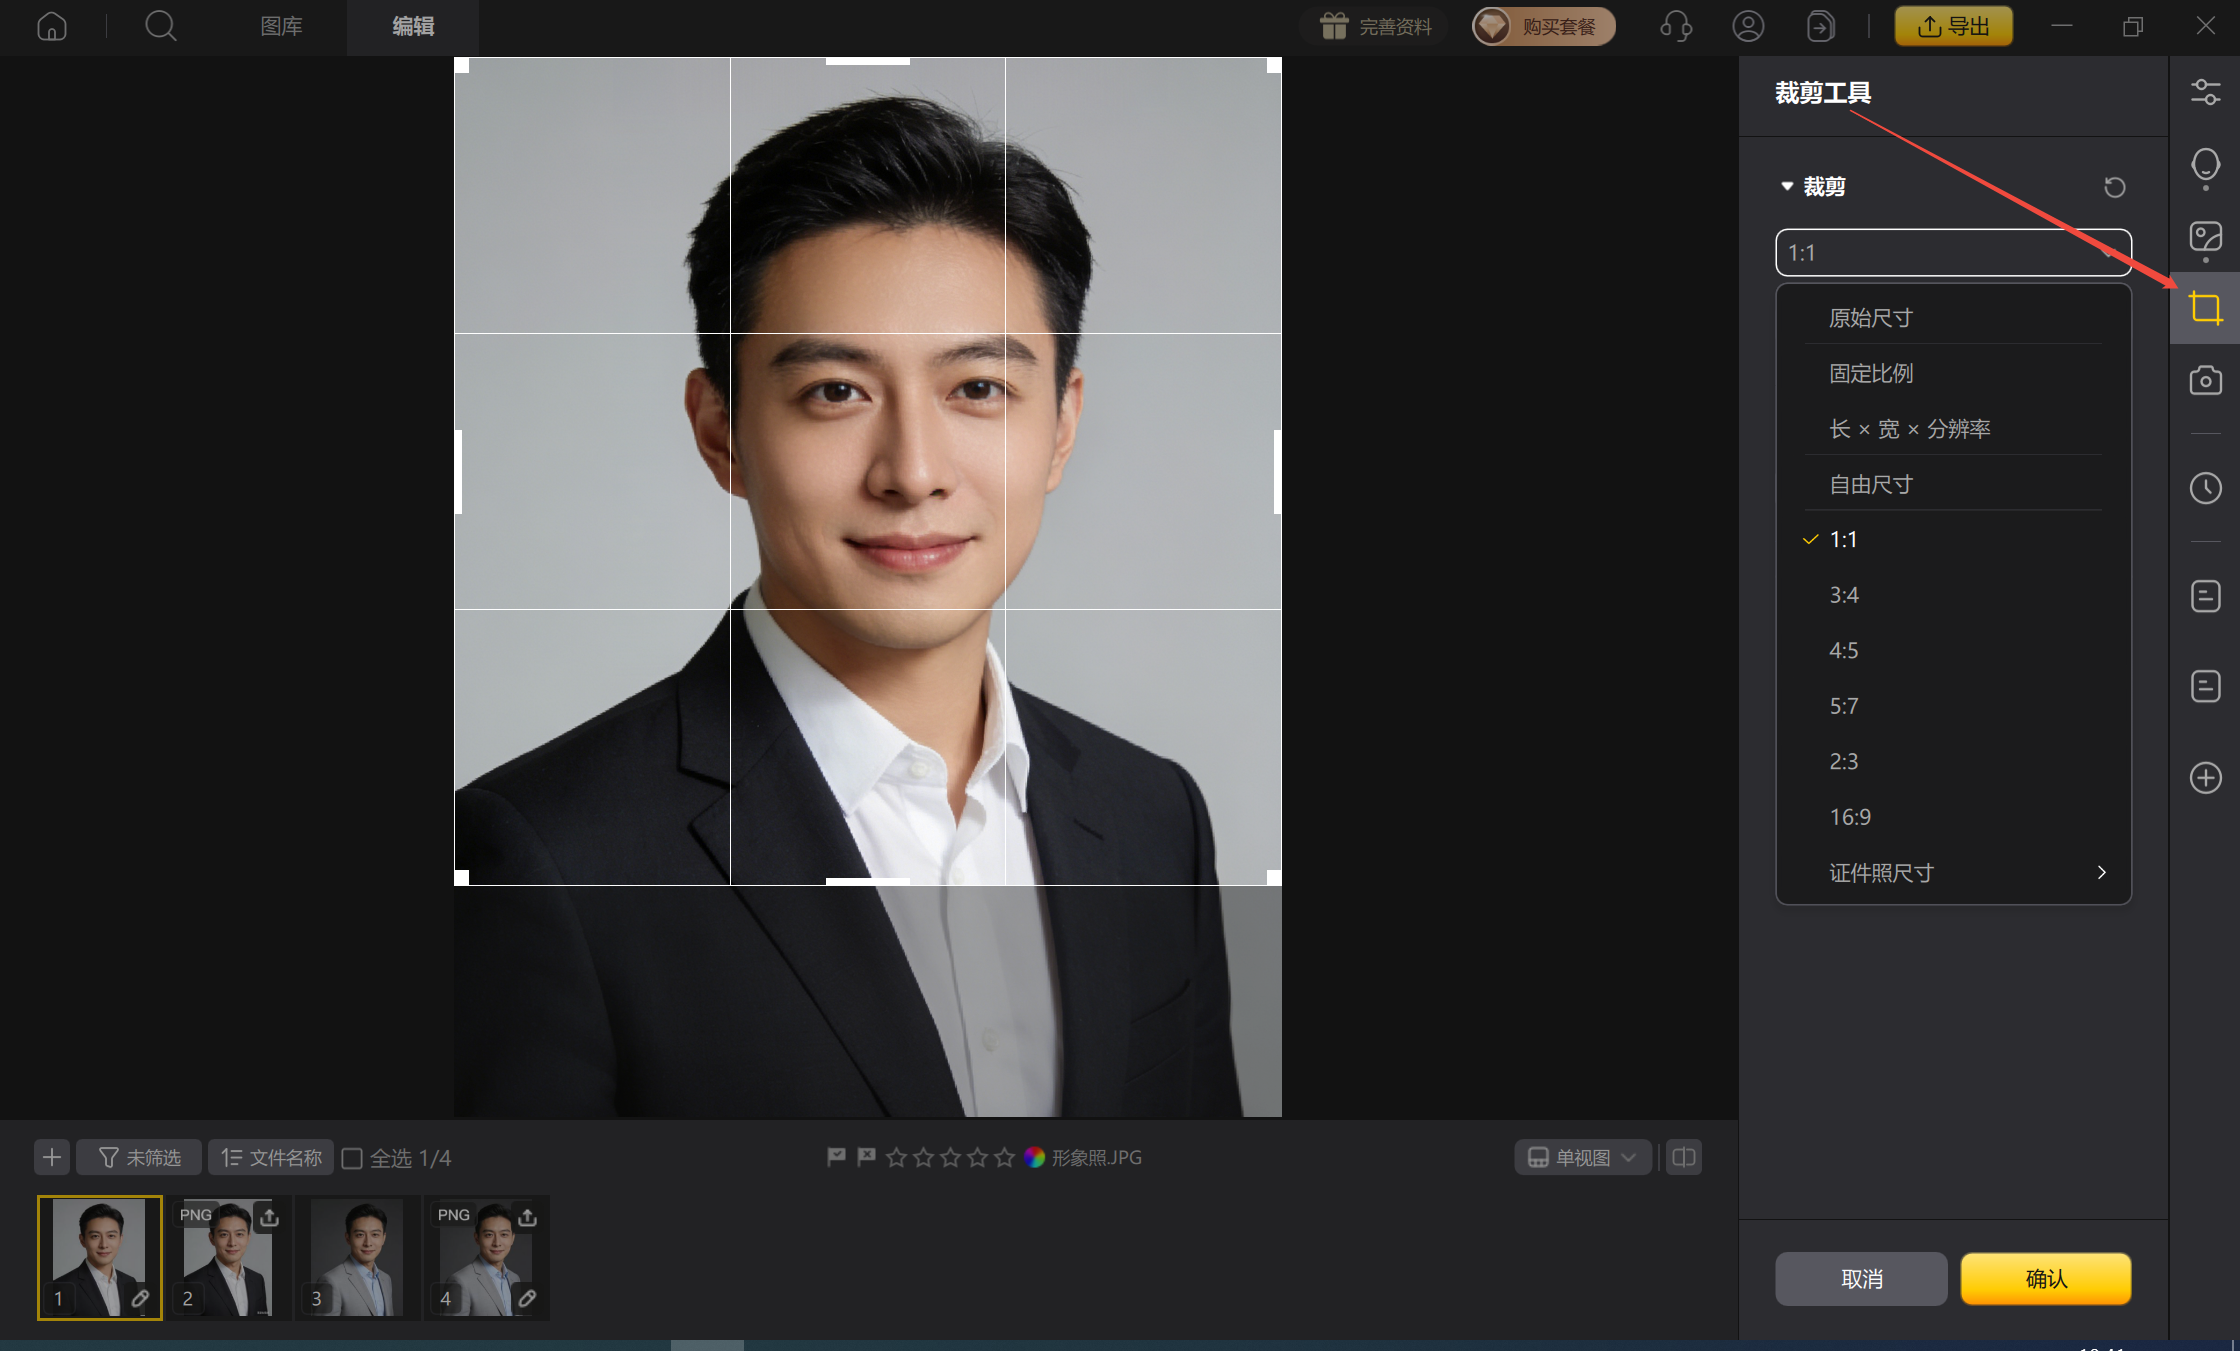This screenshot has height=1351, width=2240.
Task: Click the 确认 confirm button
Action: (x=2045, y=1279)
